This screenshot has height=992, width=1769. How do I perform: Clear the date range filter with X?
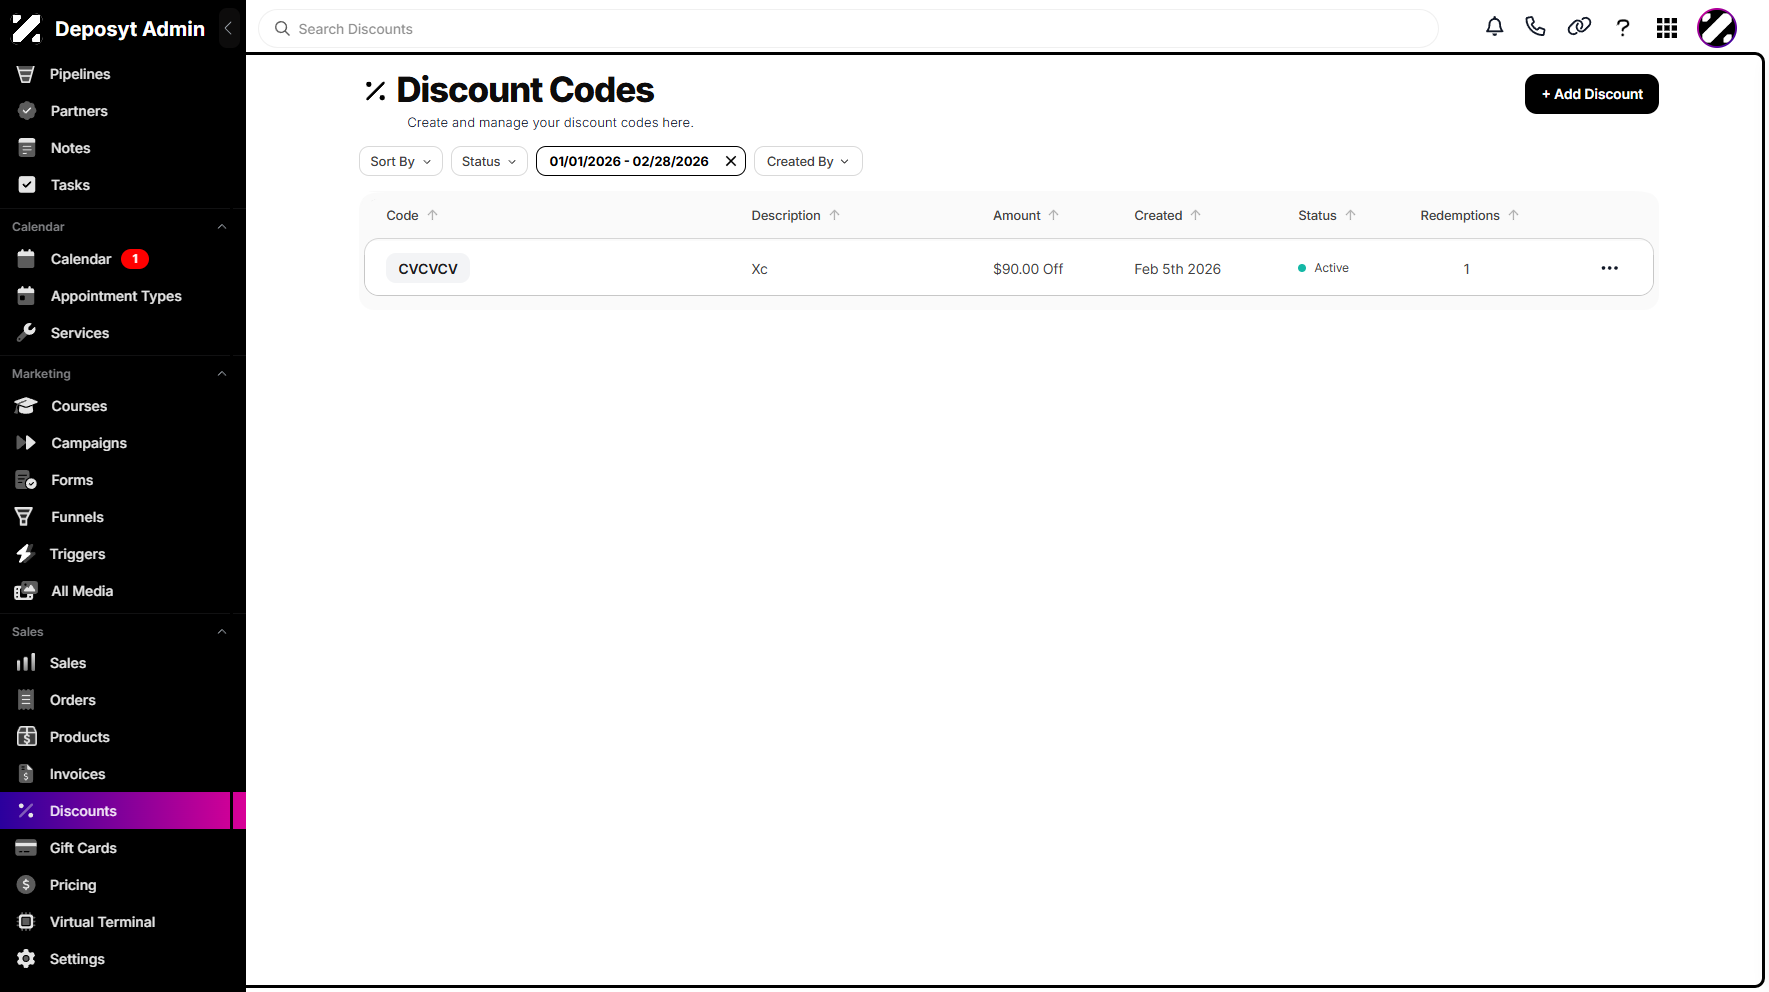click(731, 161)
